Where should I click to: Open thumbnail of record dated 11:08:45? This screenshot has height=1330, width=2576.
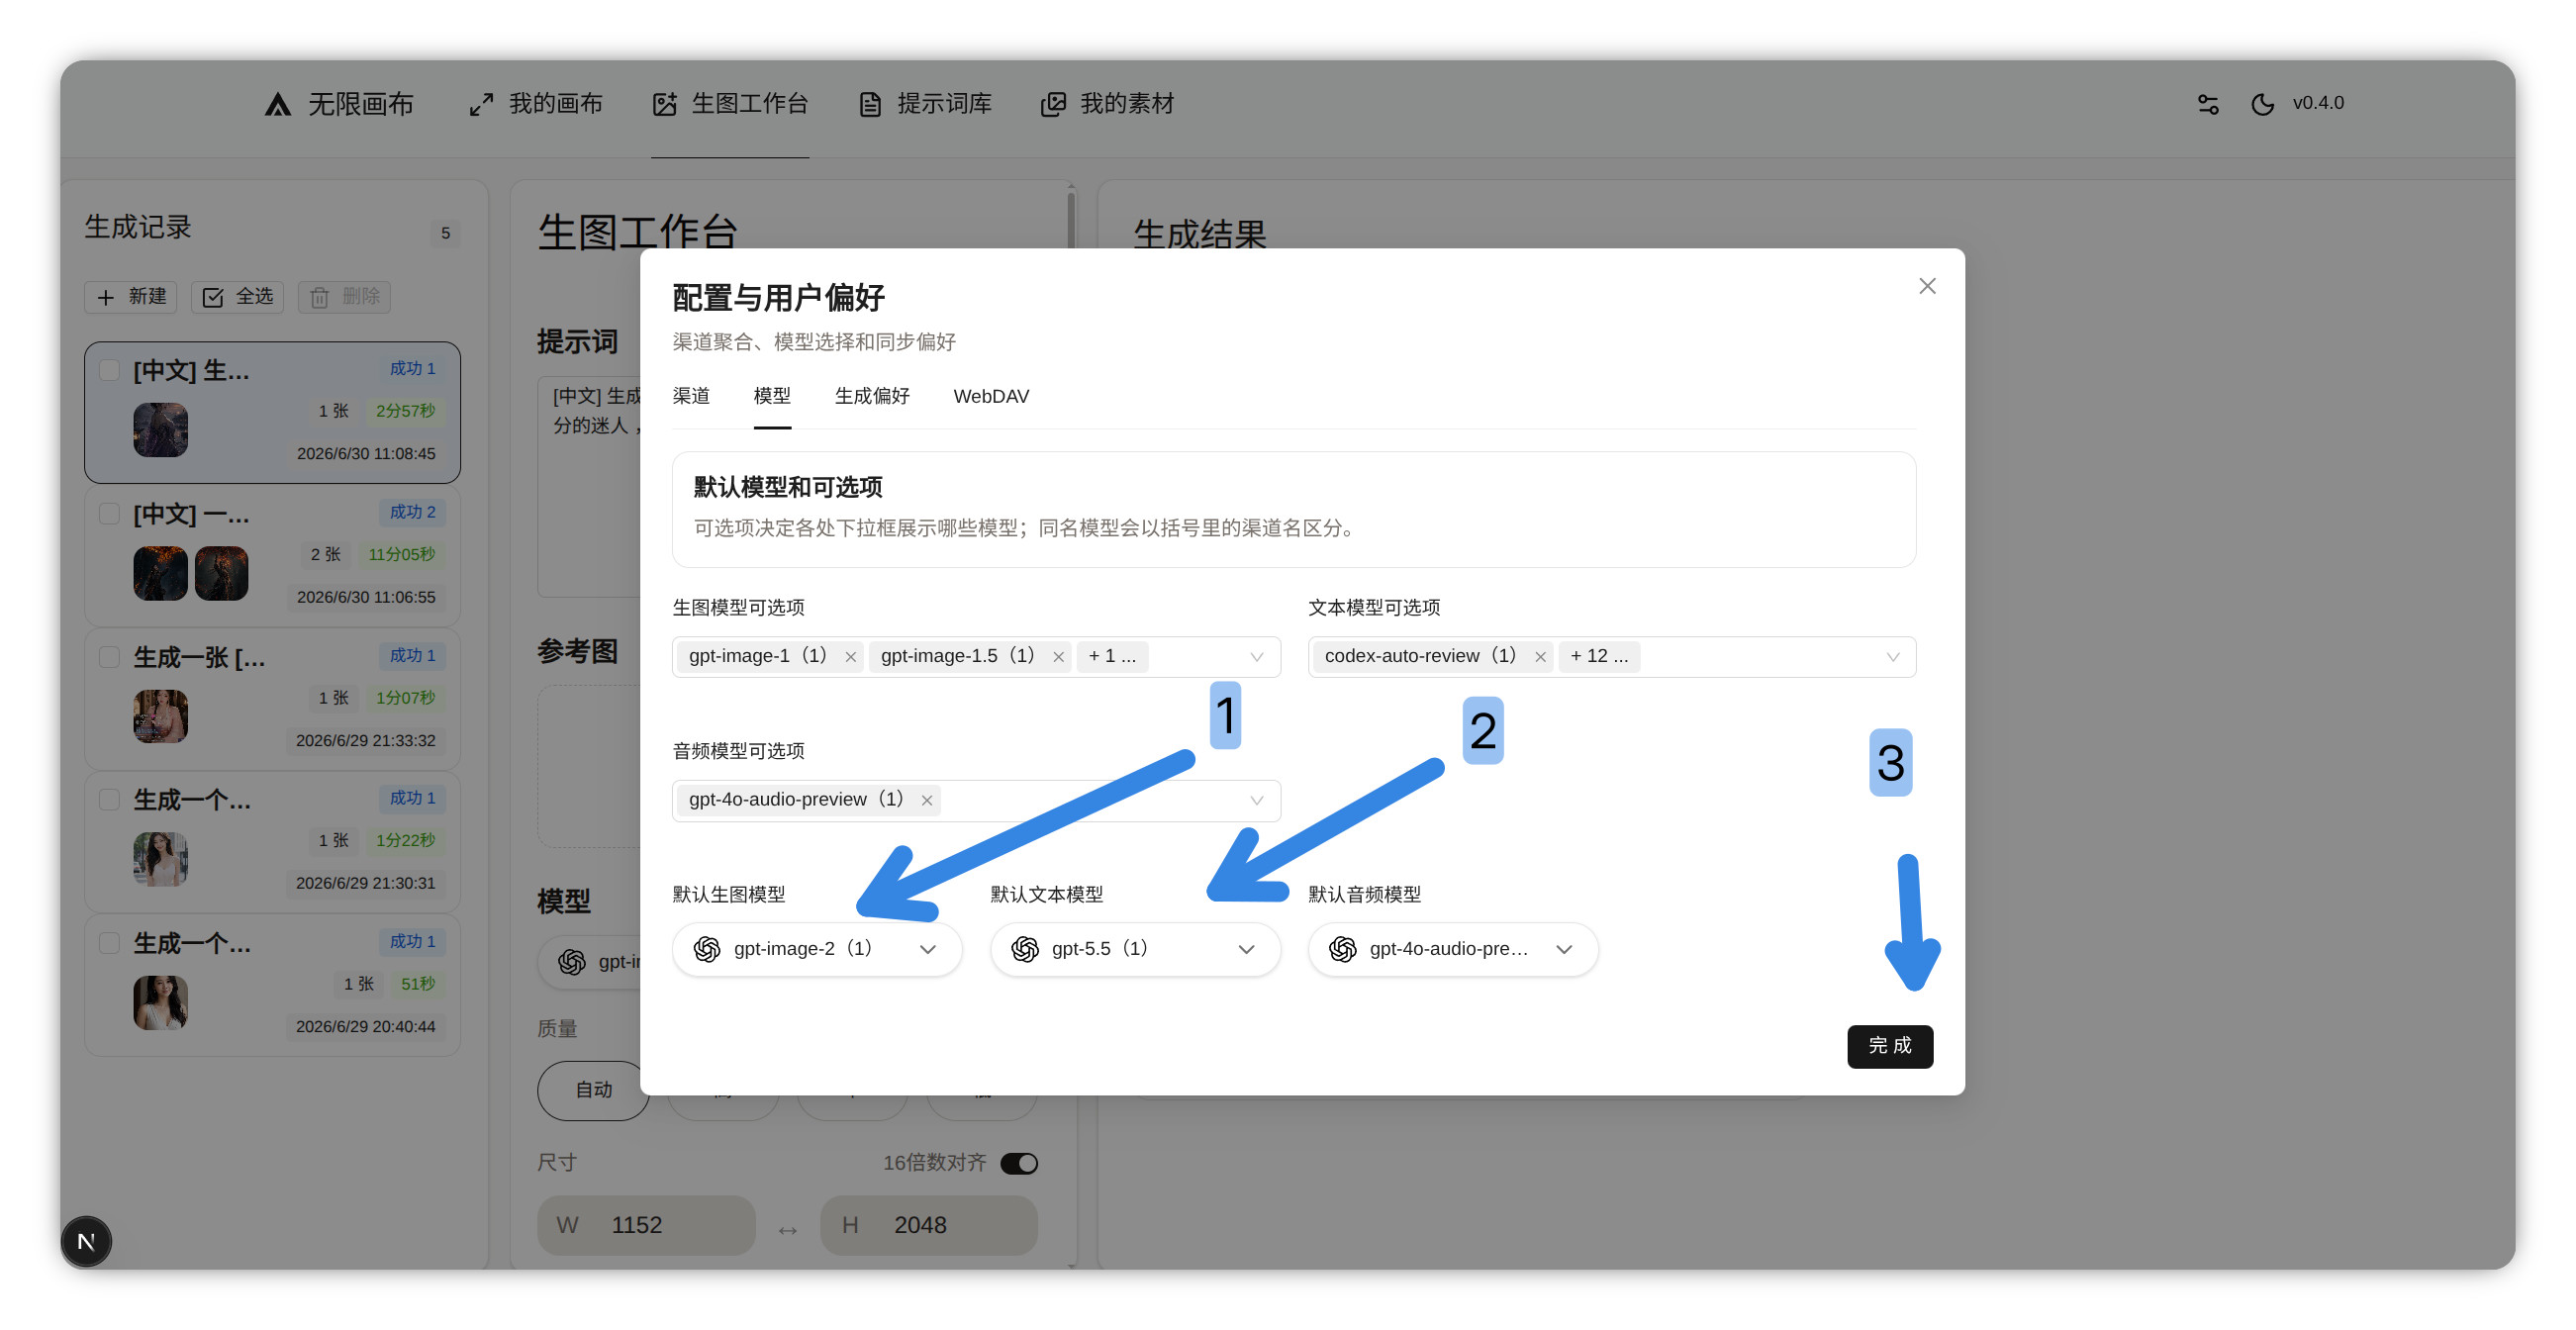tap(161, 430)
